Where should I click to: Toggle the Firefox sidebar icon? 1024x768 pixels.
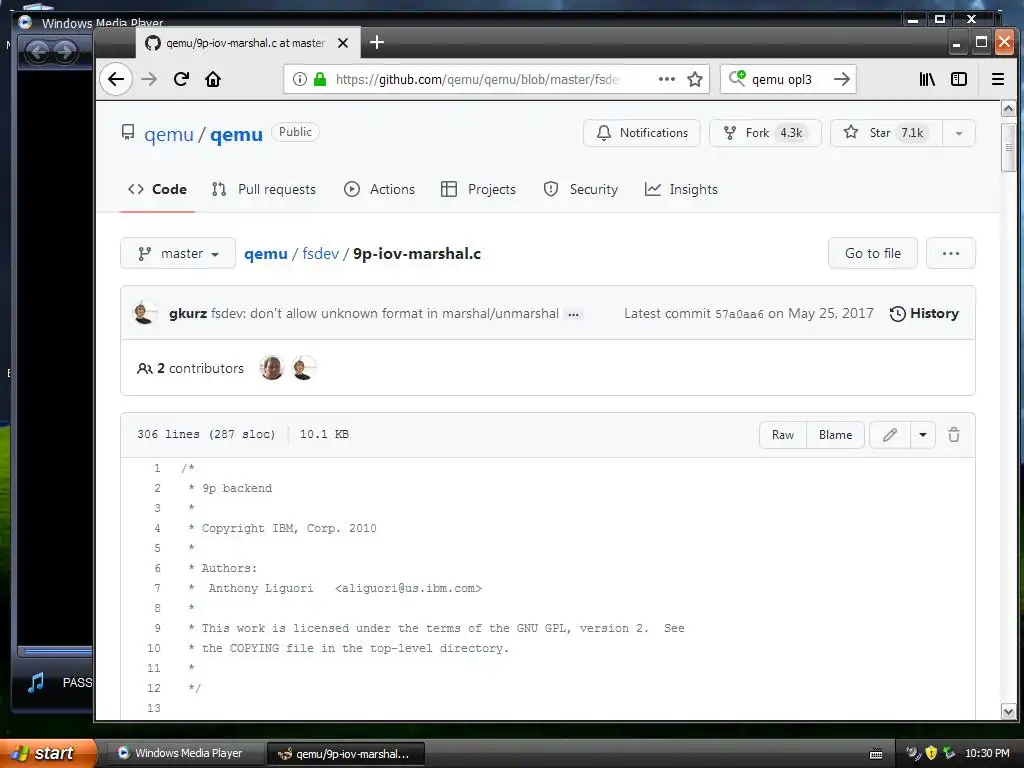tap(959, 80)
